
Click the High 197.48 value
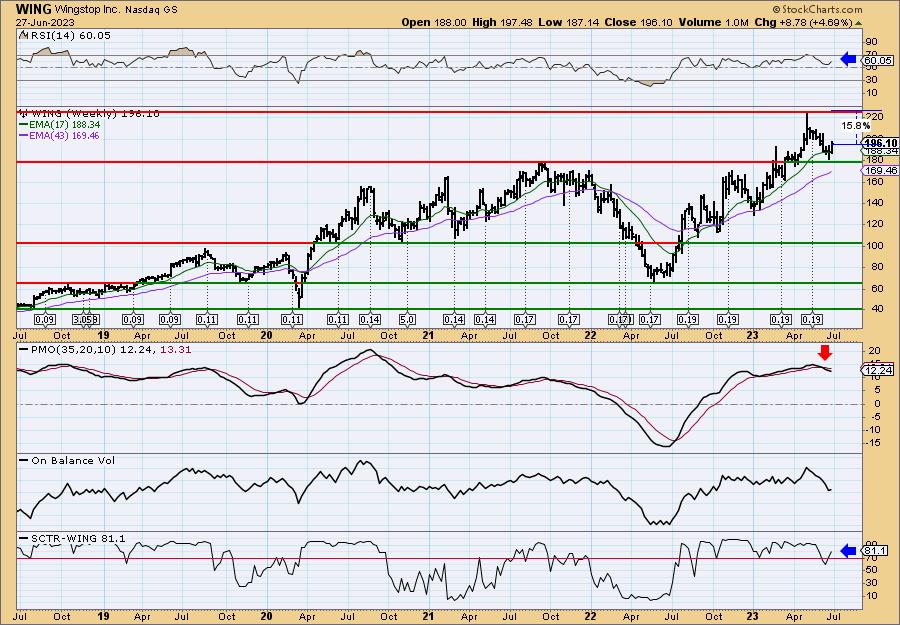tap(502, 22)
